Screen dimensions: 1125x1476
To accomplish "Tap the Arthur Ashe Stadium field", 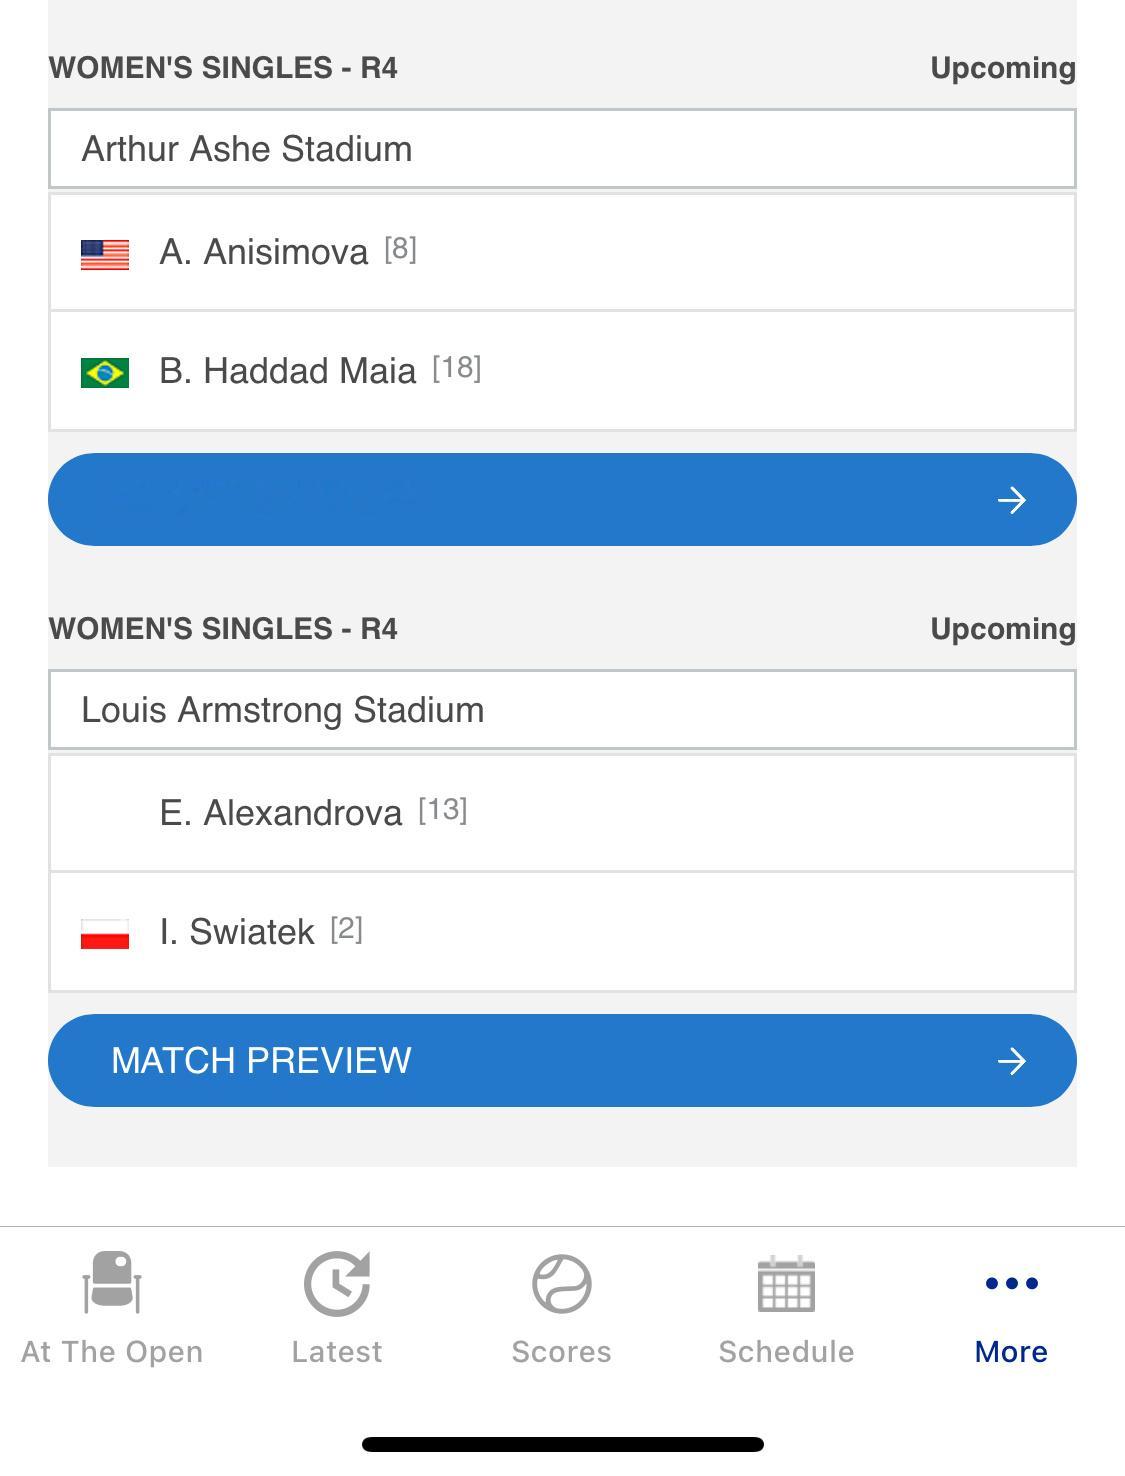I will 562,149.
